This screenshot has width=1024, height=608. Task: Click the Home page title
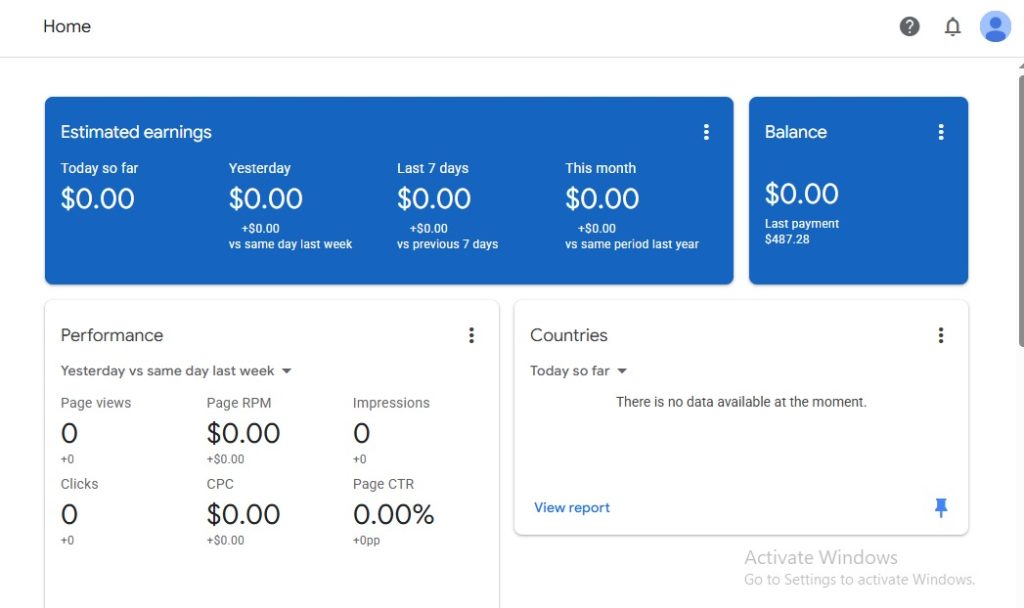point(67,27)
